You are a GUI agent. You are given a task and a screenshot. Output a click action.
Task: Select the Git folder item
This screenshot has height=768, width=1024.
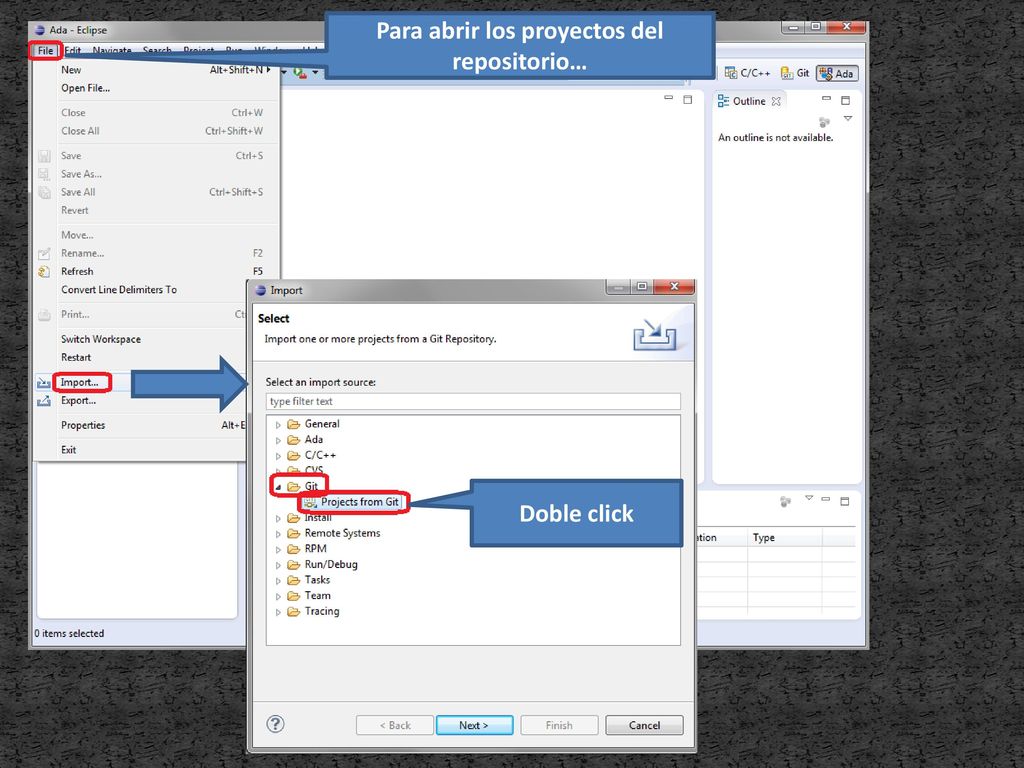click(x=303, y=486)
